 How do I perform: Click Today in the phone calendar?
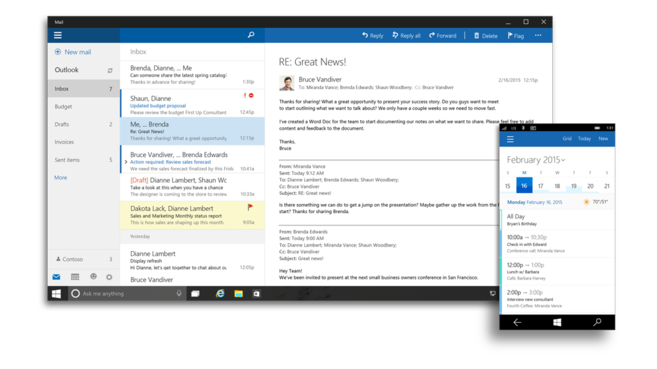pyautogui.click(x=584, y=139)
